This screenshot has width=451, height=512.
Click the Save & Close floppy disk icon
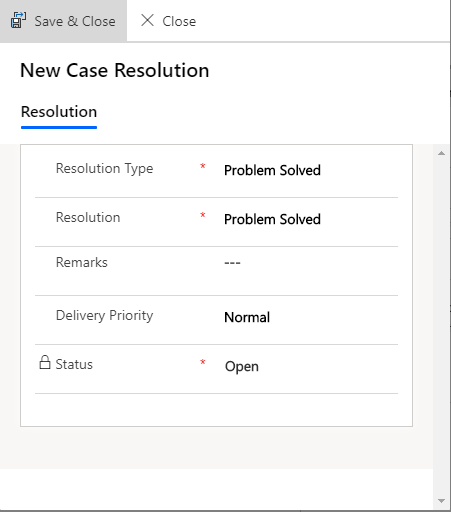[18, 21]
